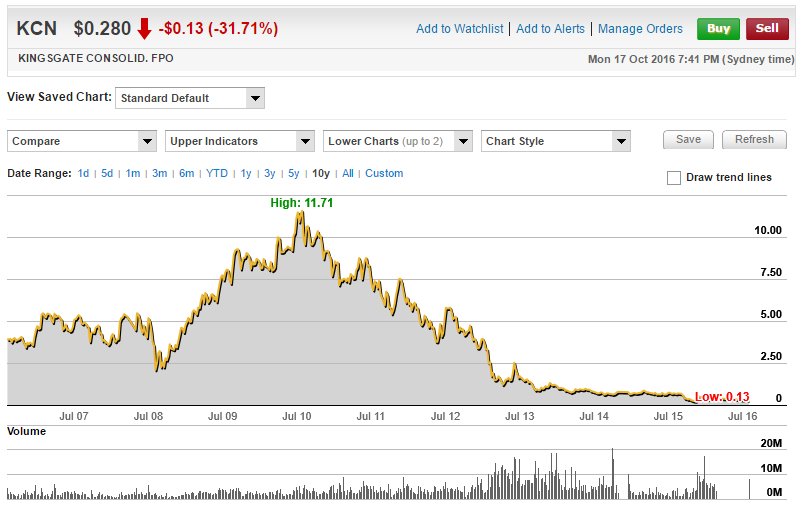Screen dimensions: 802x506
Task: Click the red Sell button
Action: pos(767,29)
